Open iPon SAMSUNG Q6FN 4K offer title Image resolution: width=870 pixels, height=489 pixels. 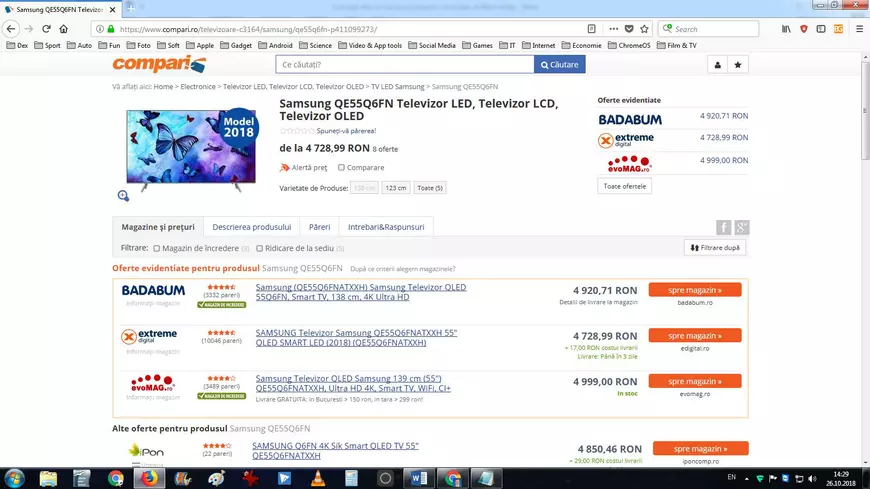(335, 451)
